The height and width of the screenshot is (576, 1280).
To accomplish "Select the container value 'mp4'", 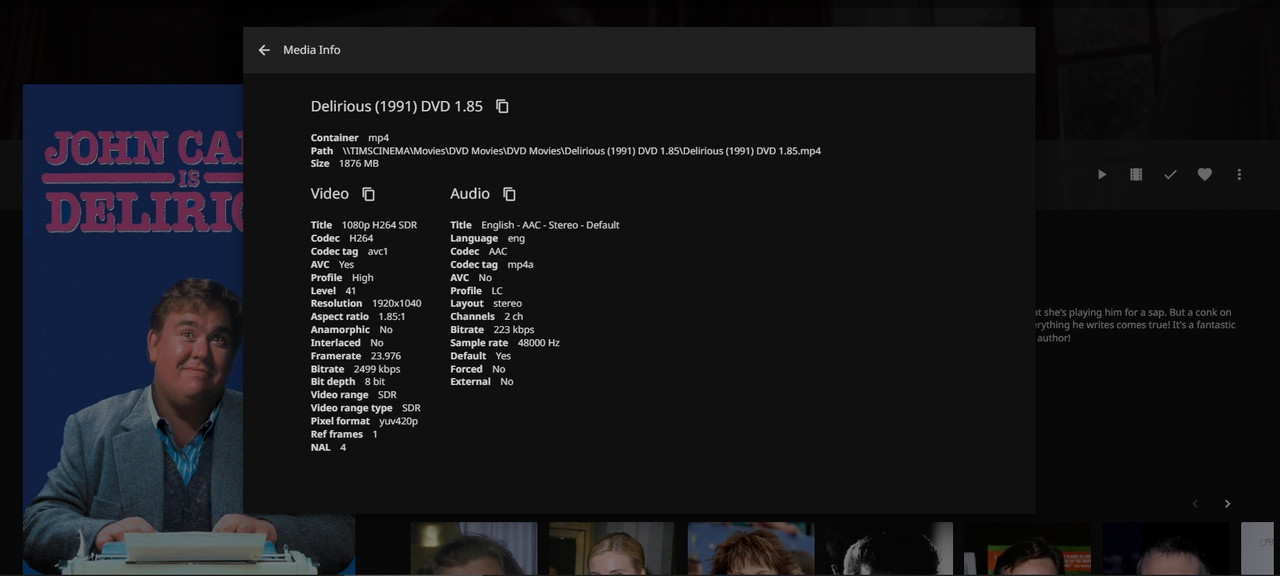I will 378,138.
